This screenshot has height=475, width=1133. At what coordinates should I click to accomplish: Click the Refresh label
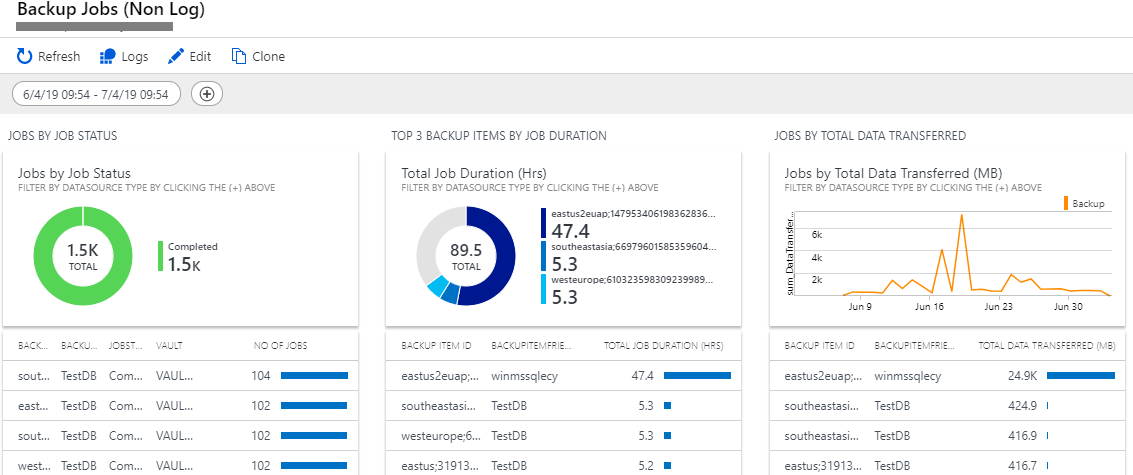pos(59,56)
